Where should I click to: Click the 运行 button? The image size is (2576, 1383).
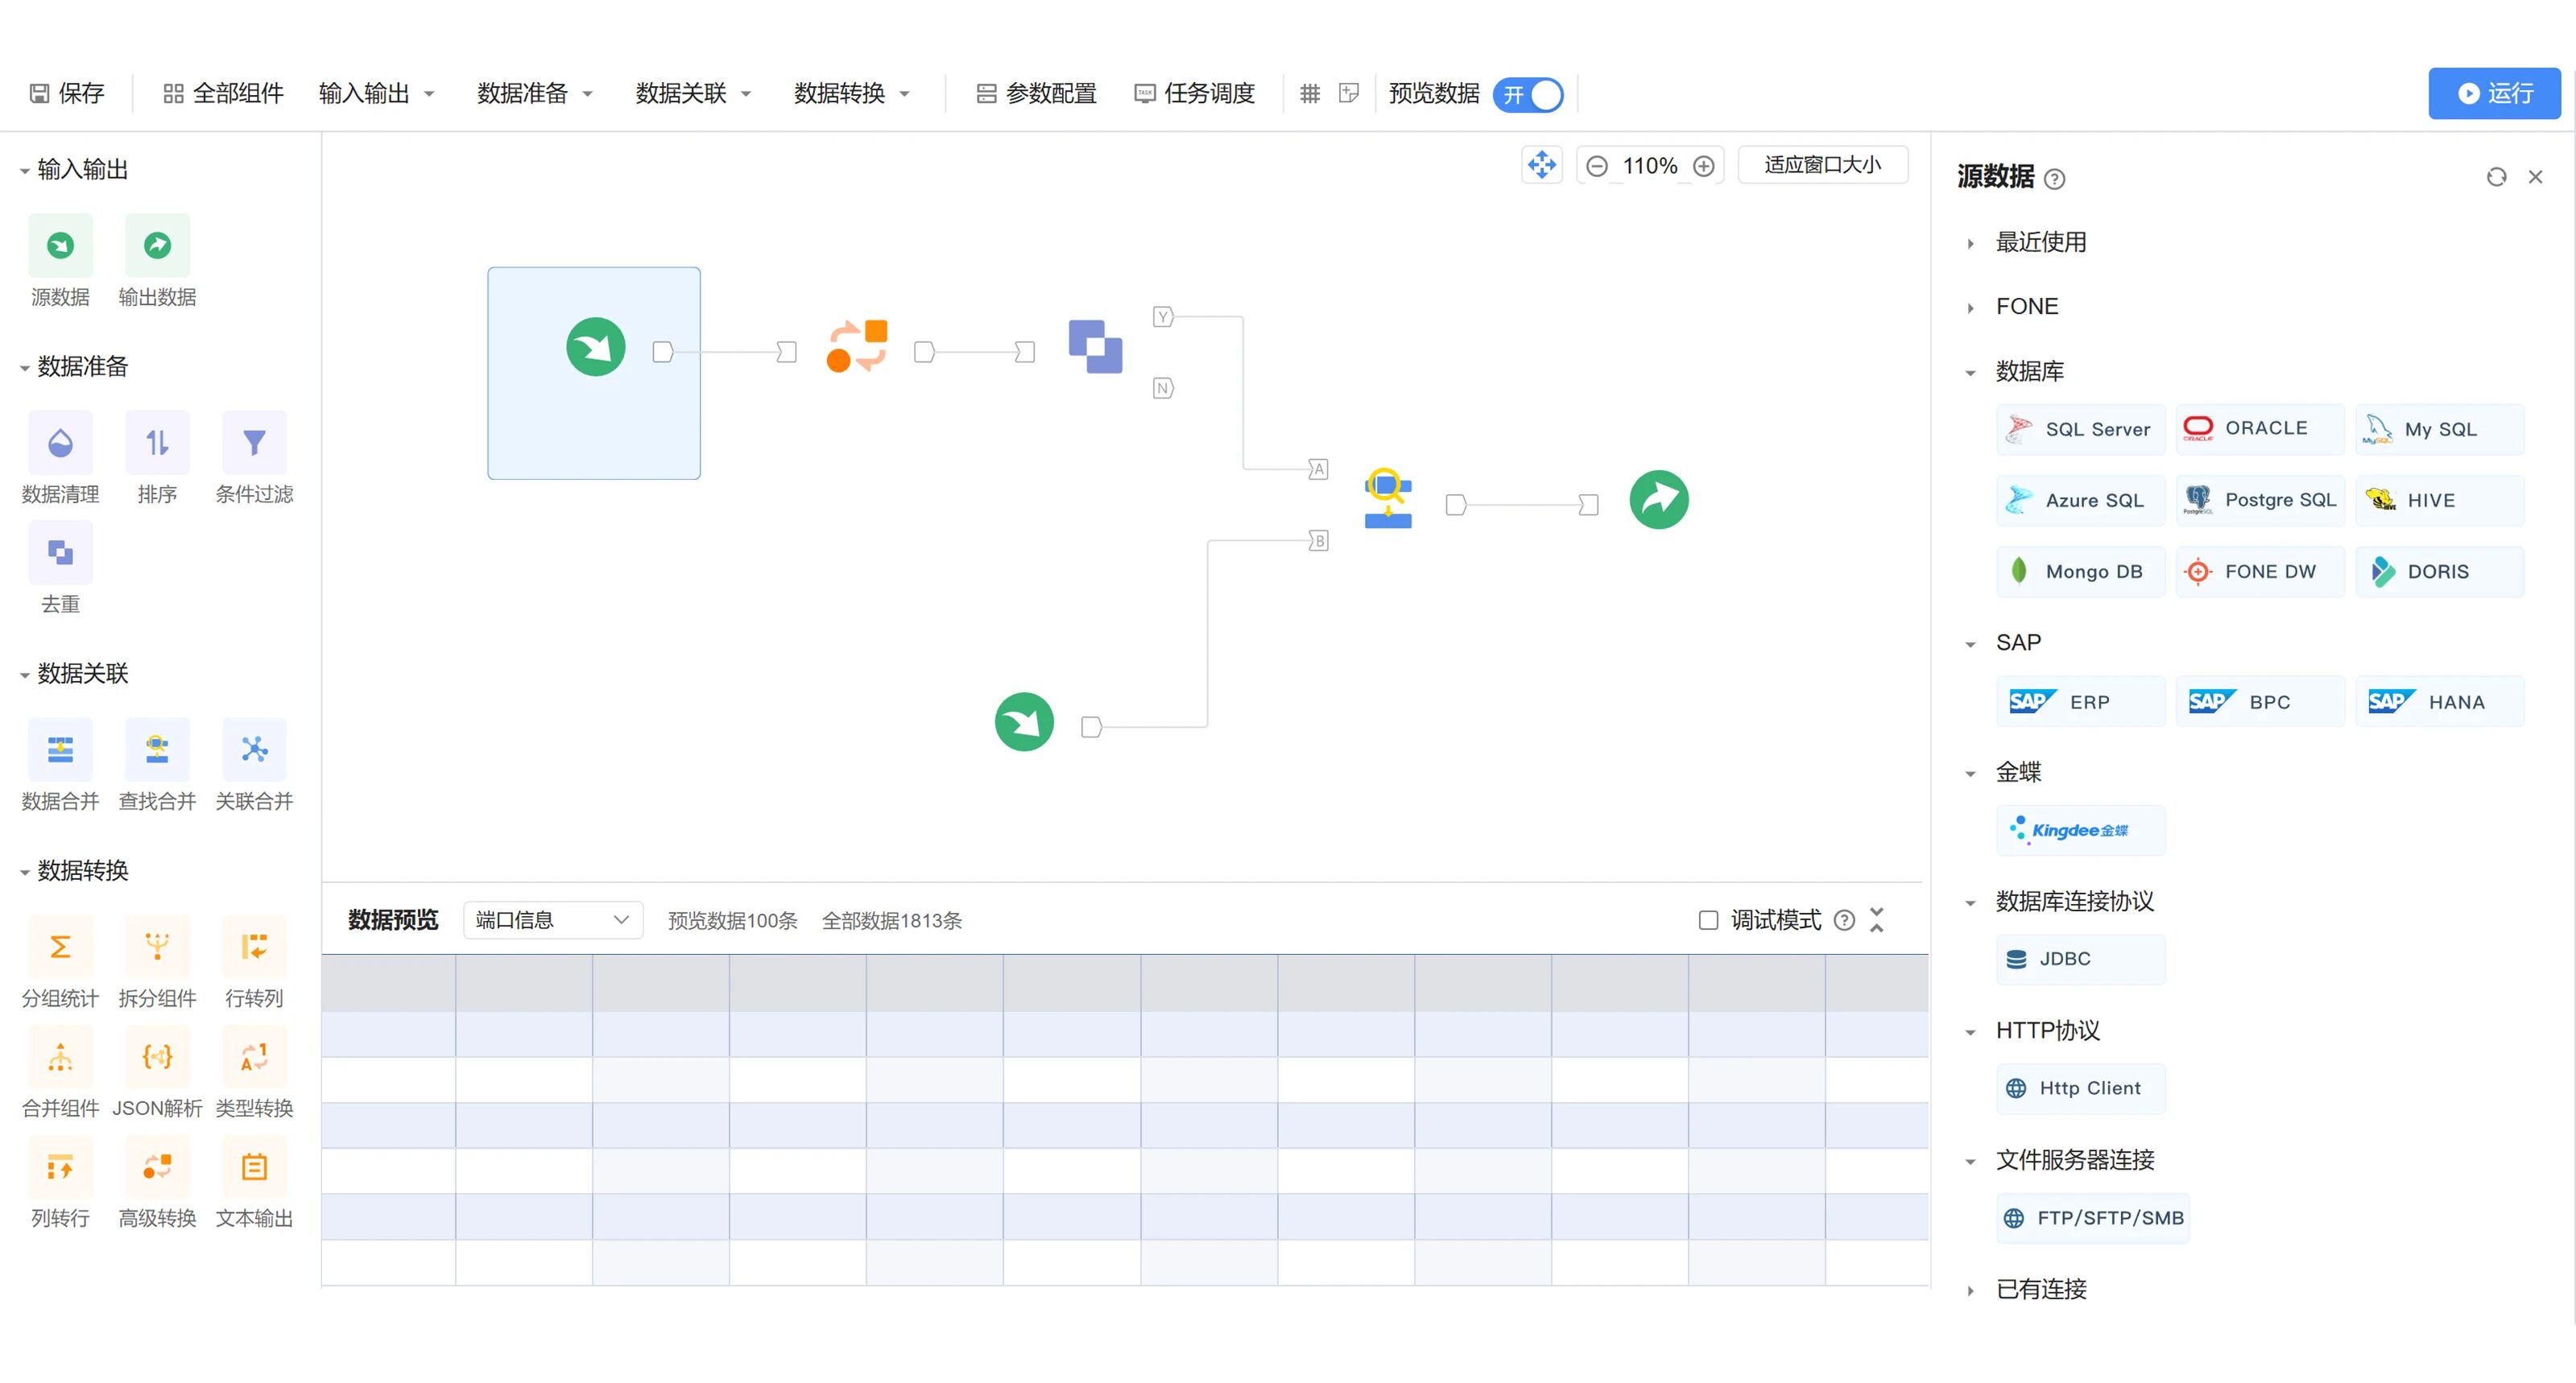click(x=2494, y=93)
